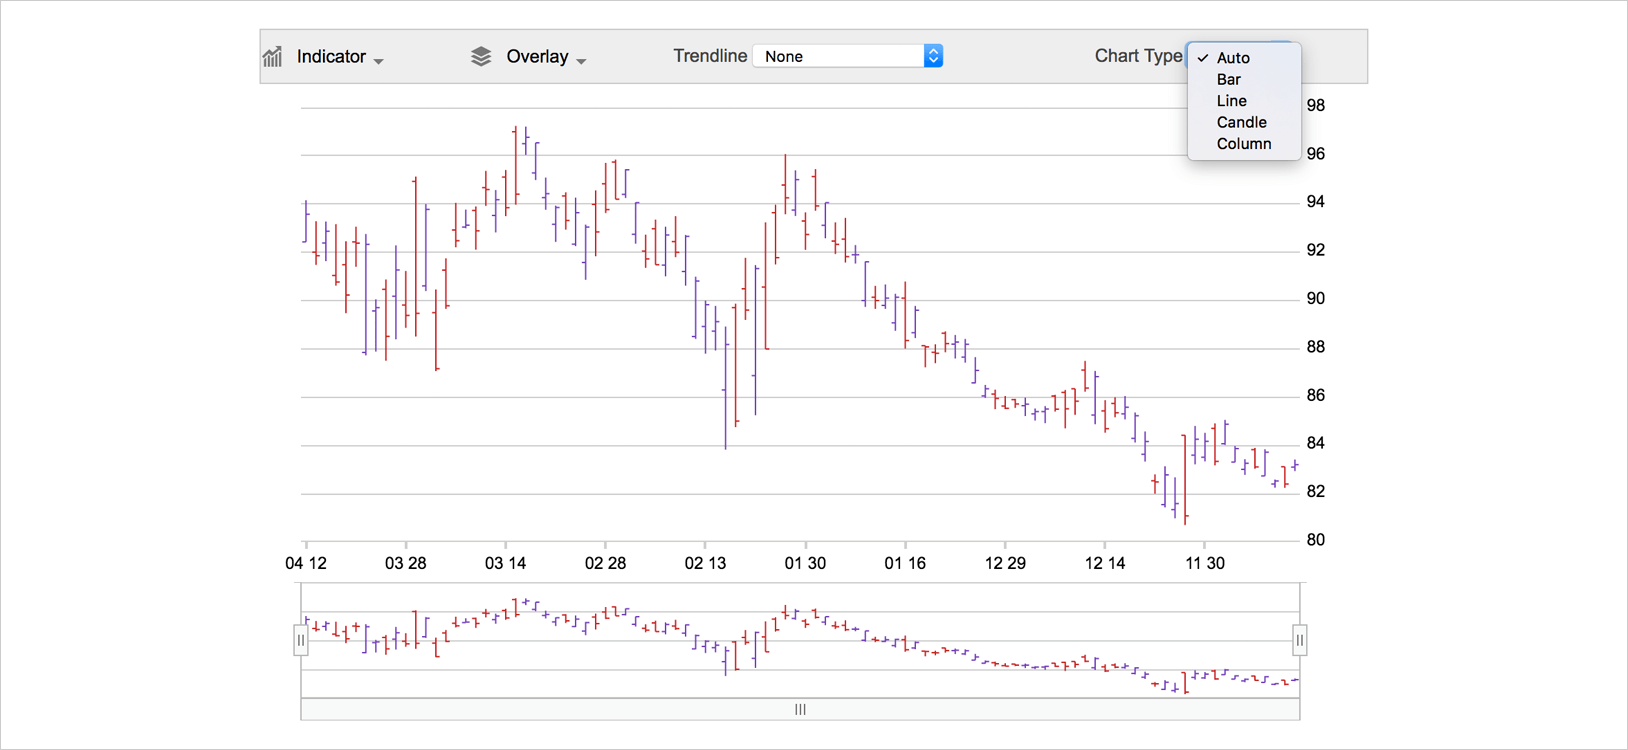
Task: Click the right range selector handle
Action: pos(1299,640)
